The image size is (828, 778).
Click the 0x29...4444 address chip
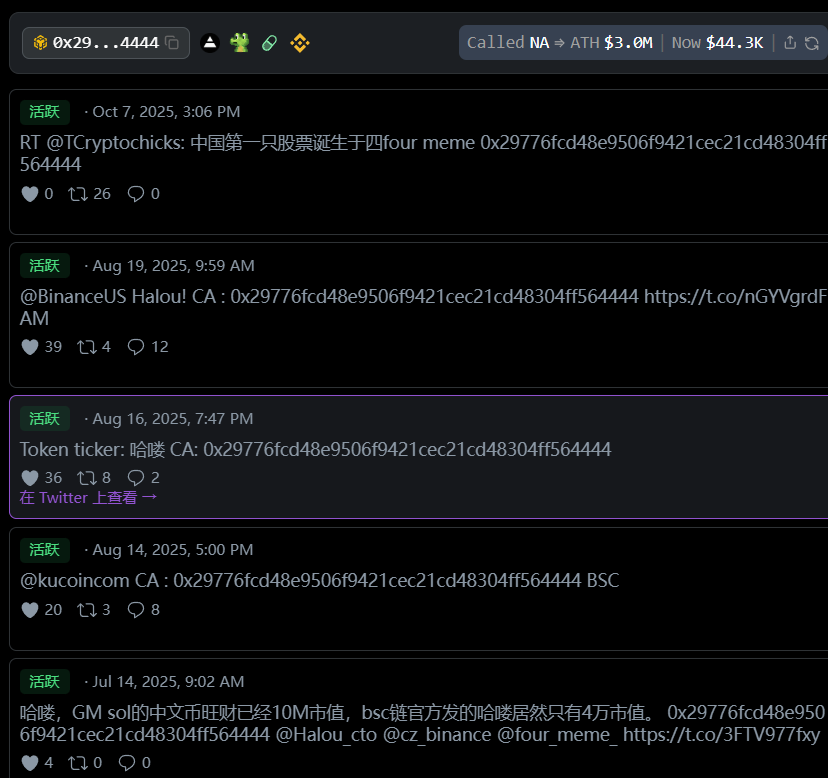(106, 43)
